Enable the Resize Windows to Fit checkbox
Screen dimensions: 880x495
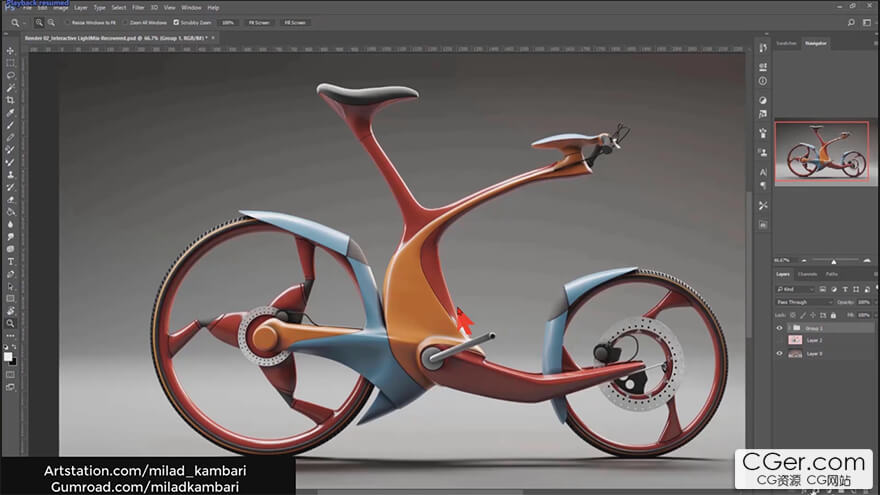point(67,21)
